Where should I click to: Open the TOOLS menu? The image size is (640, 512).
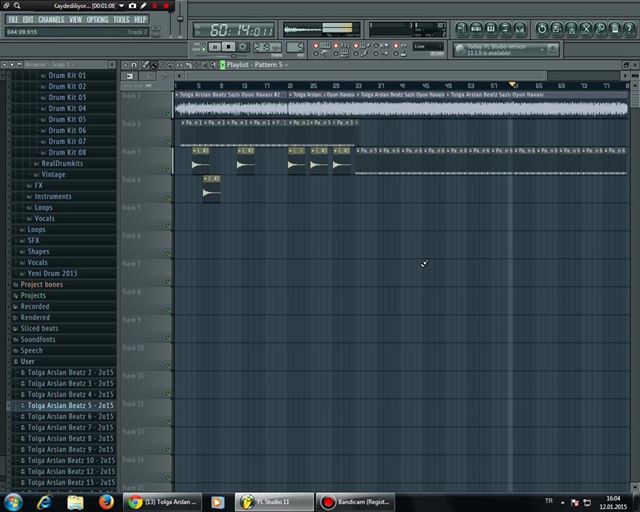click(121, 20)
